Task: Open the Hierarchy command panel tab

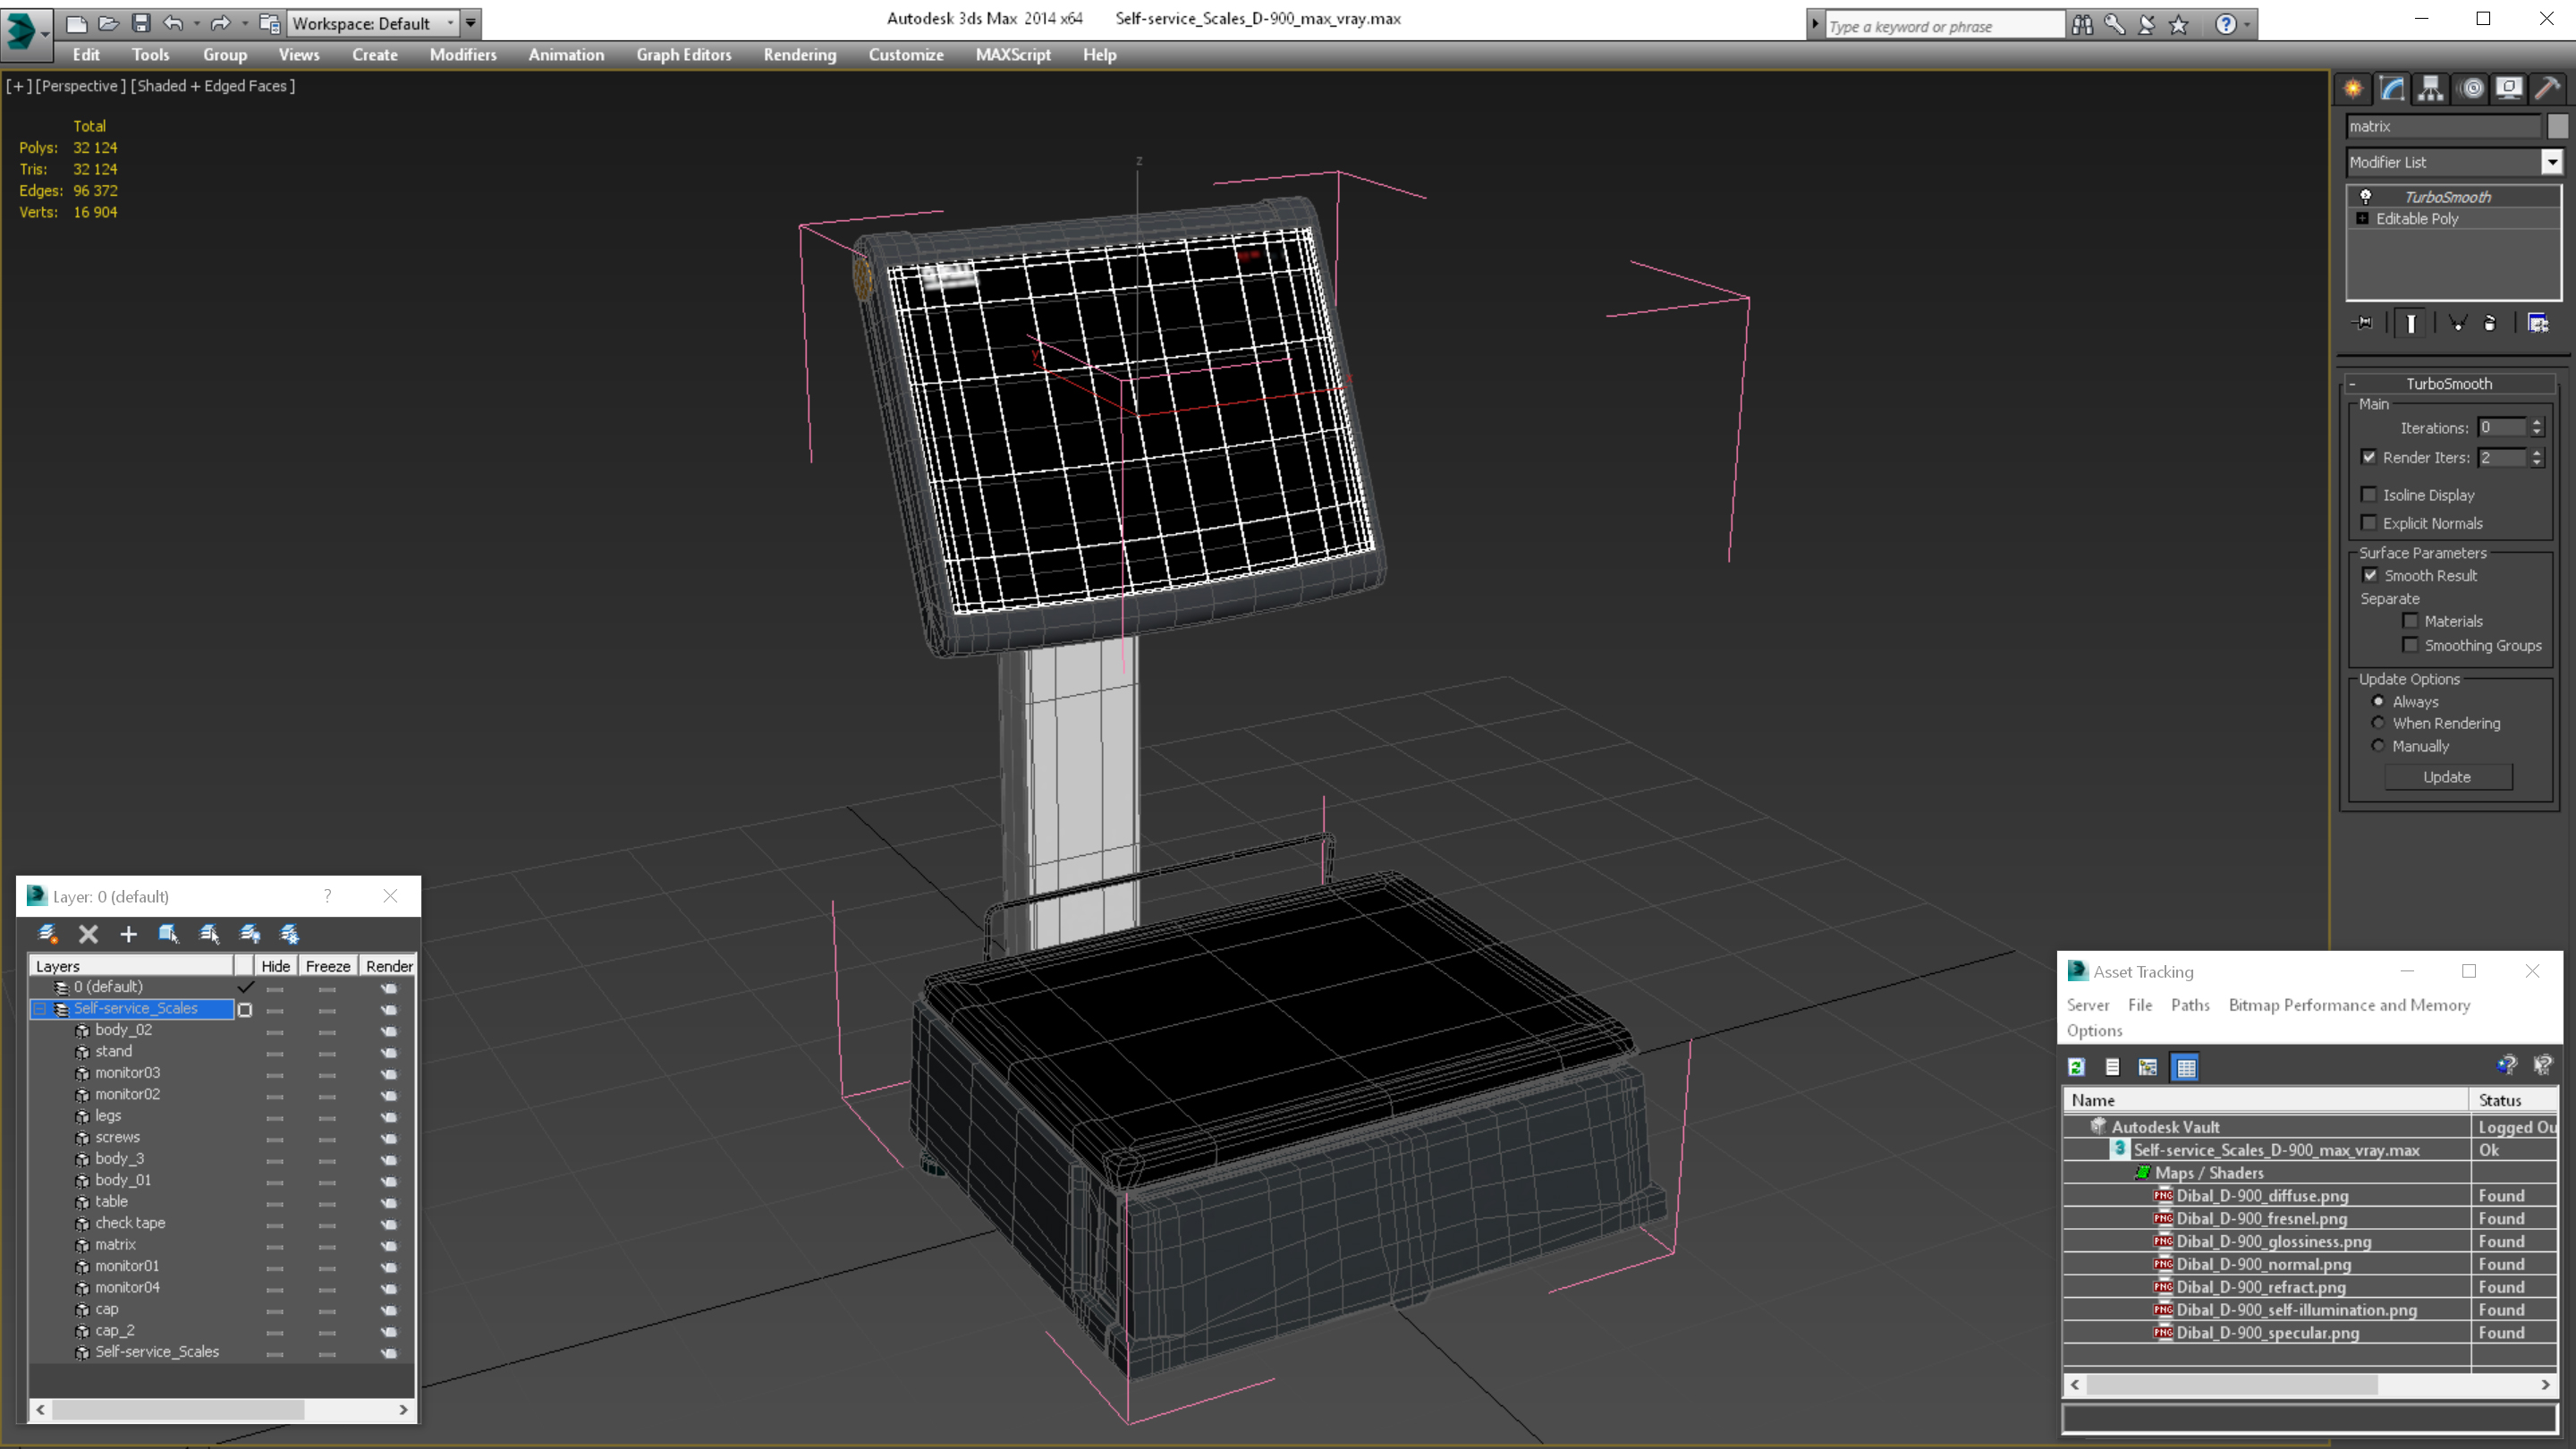Action: [2431, 88]
